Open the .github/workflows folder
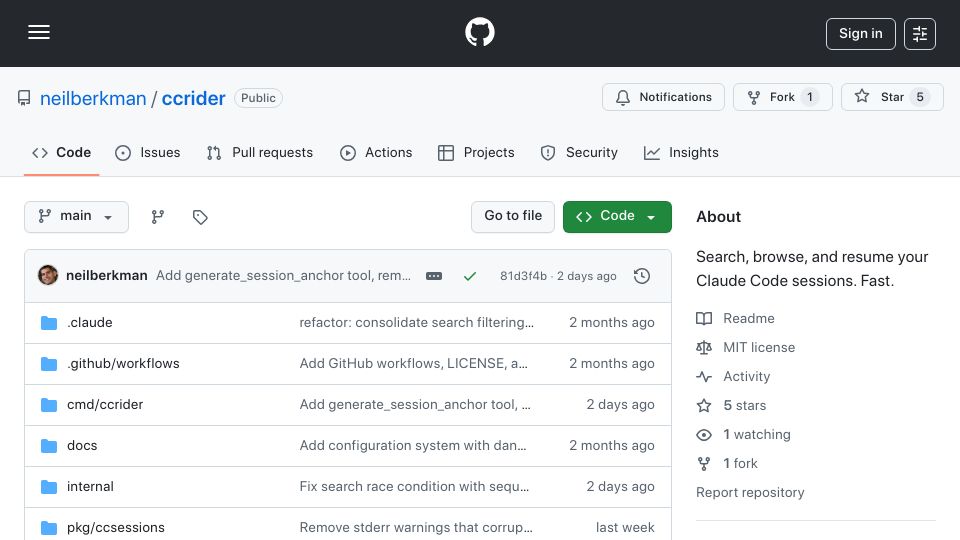The height and width of the screenshot is (540, 960). 123,364
